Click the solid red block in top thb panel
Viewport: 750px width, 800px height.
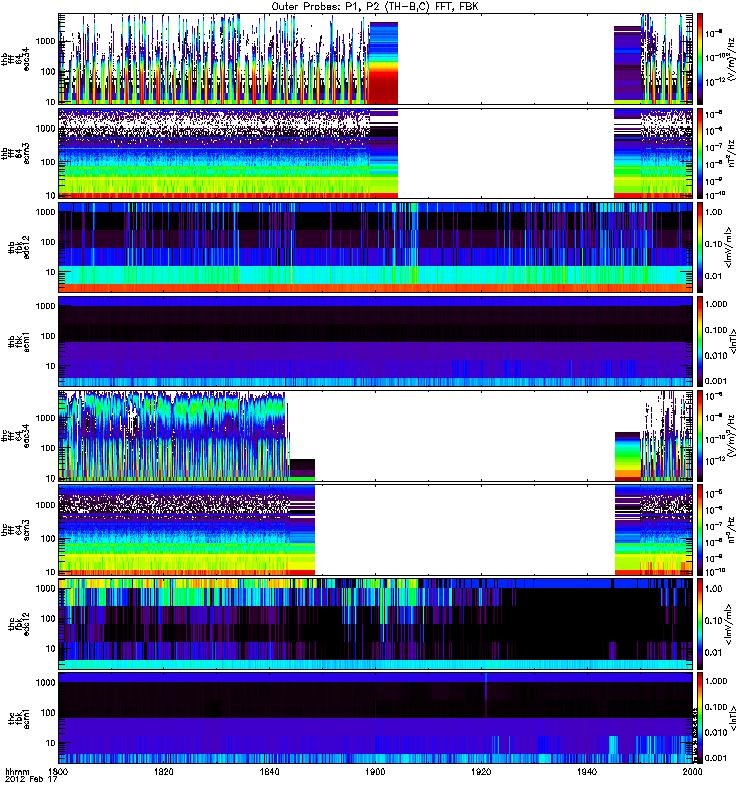[383, 90]
